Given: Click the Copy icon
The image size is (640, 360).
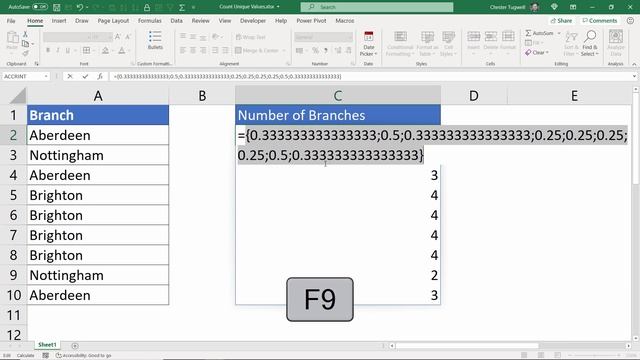Looking at the screenshot, I should (26, 44).
